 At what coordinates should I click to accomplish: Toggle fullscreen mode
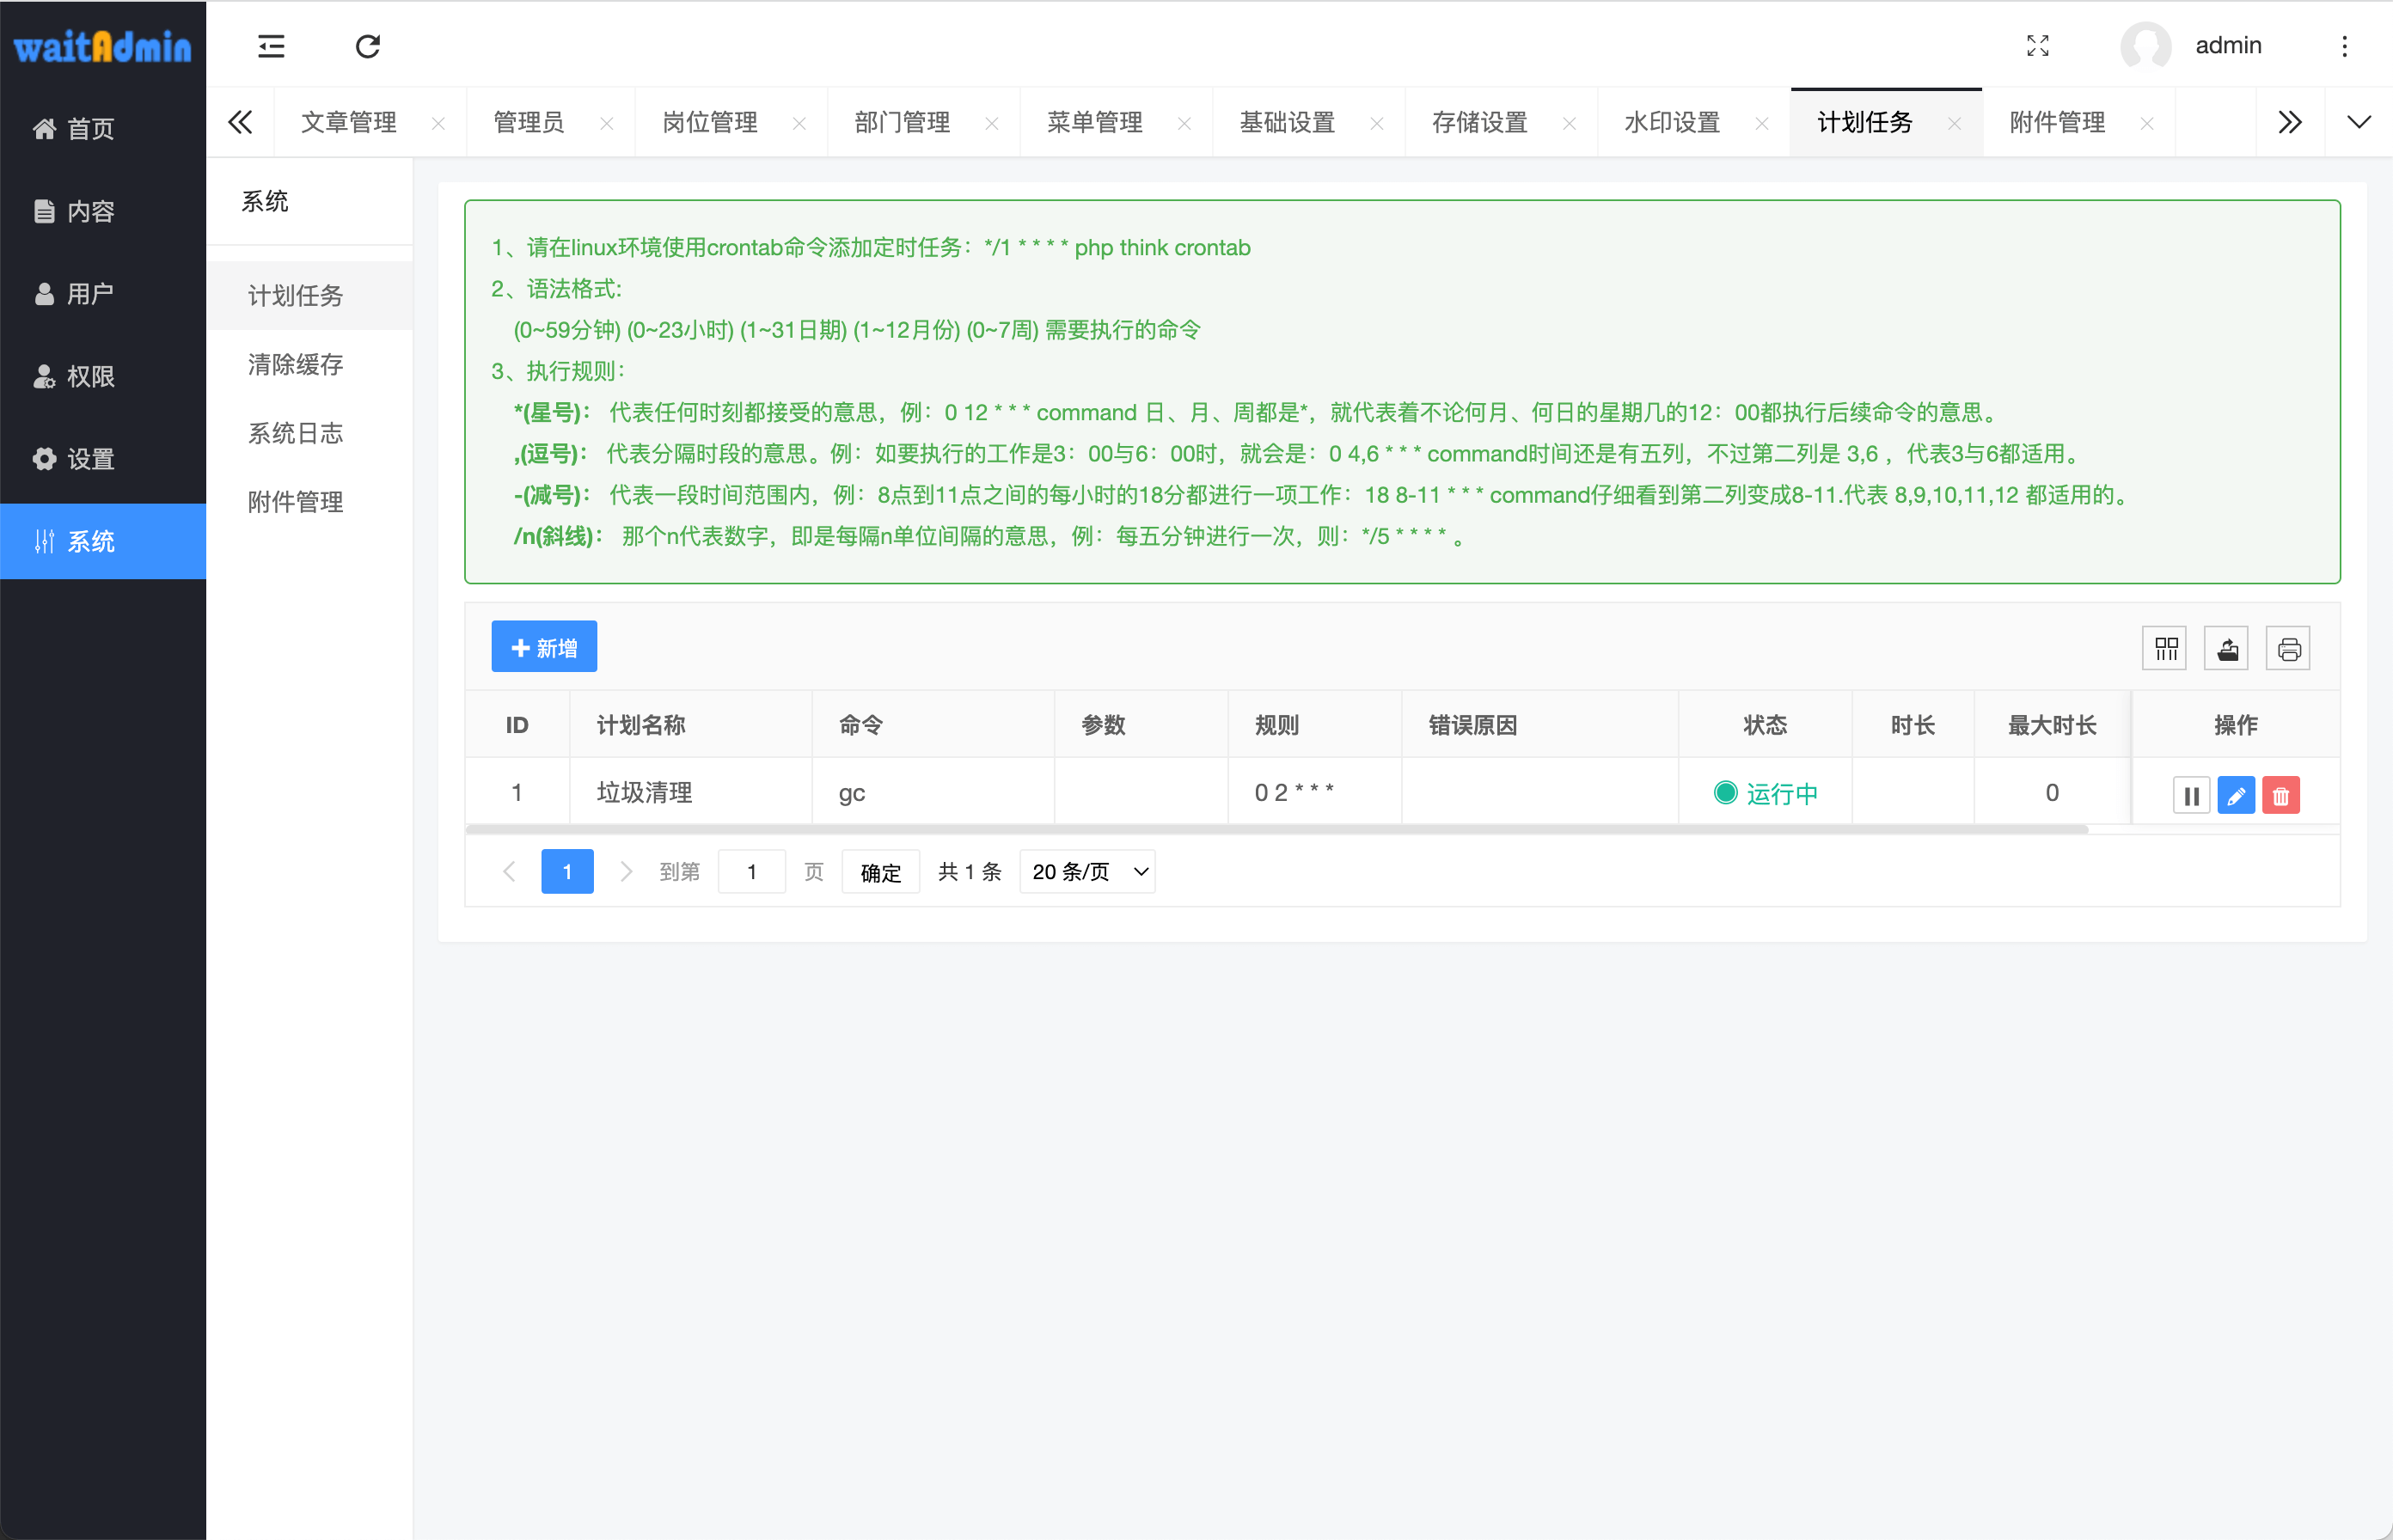2038,46
